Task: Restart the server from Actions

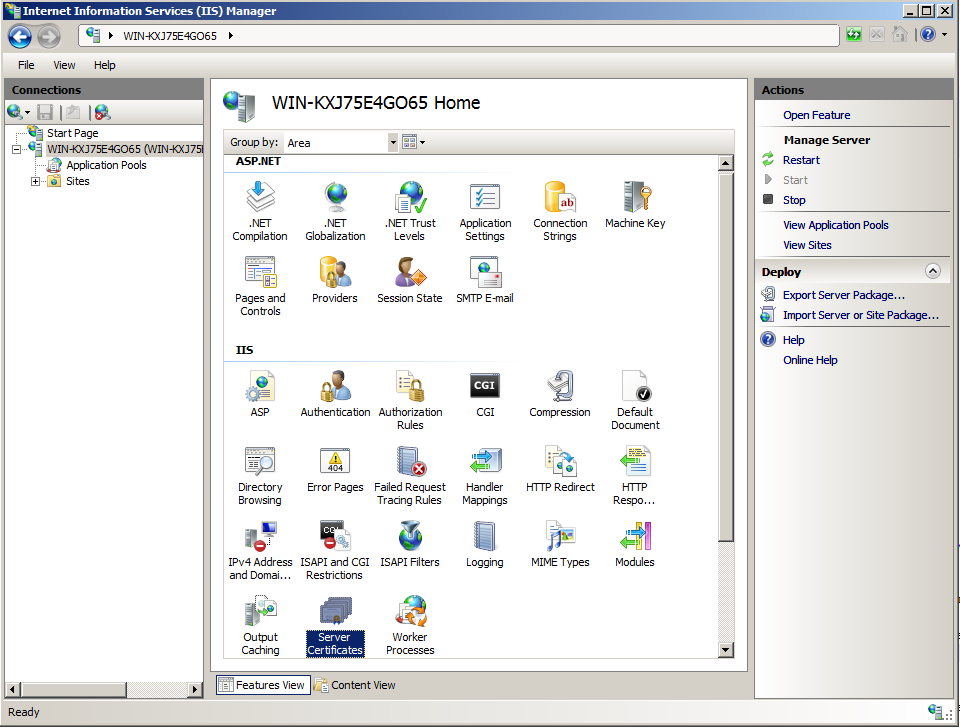Action: [x=801, y=160]
